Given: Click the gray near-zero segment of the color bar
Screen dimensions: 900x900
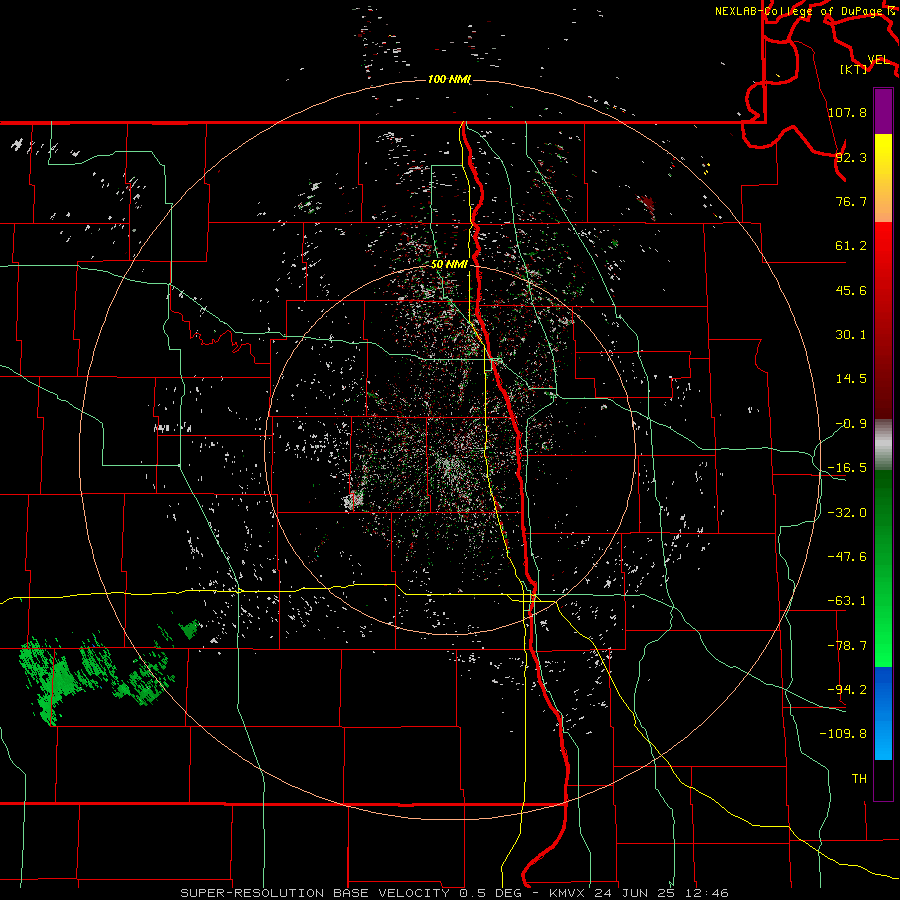Looking at the screenshot, I should pos(883,445).
